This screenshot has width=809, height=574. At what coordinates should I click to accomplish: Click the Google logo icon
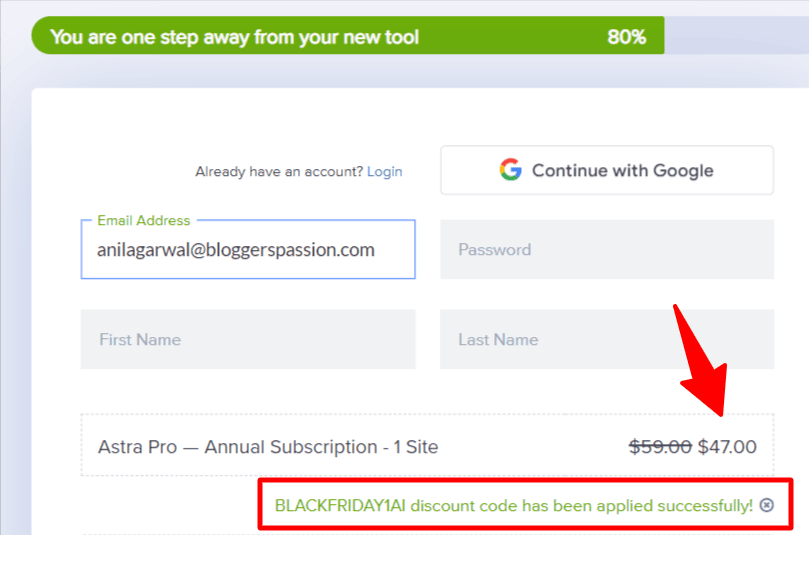(x=511, y=170)
